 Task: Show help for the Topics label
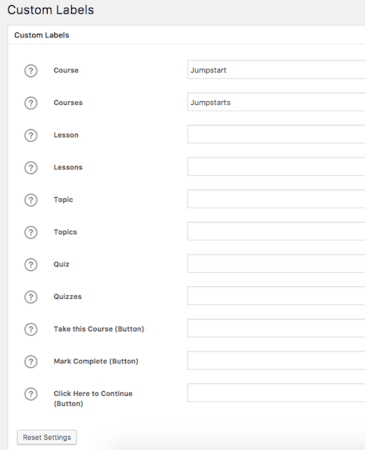pyautogui.click(x=31, y=232)
